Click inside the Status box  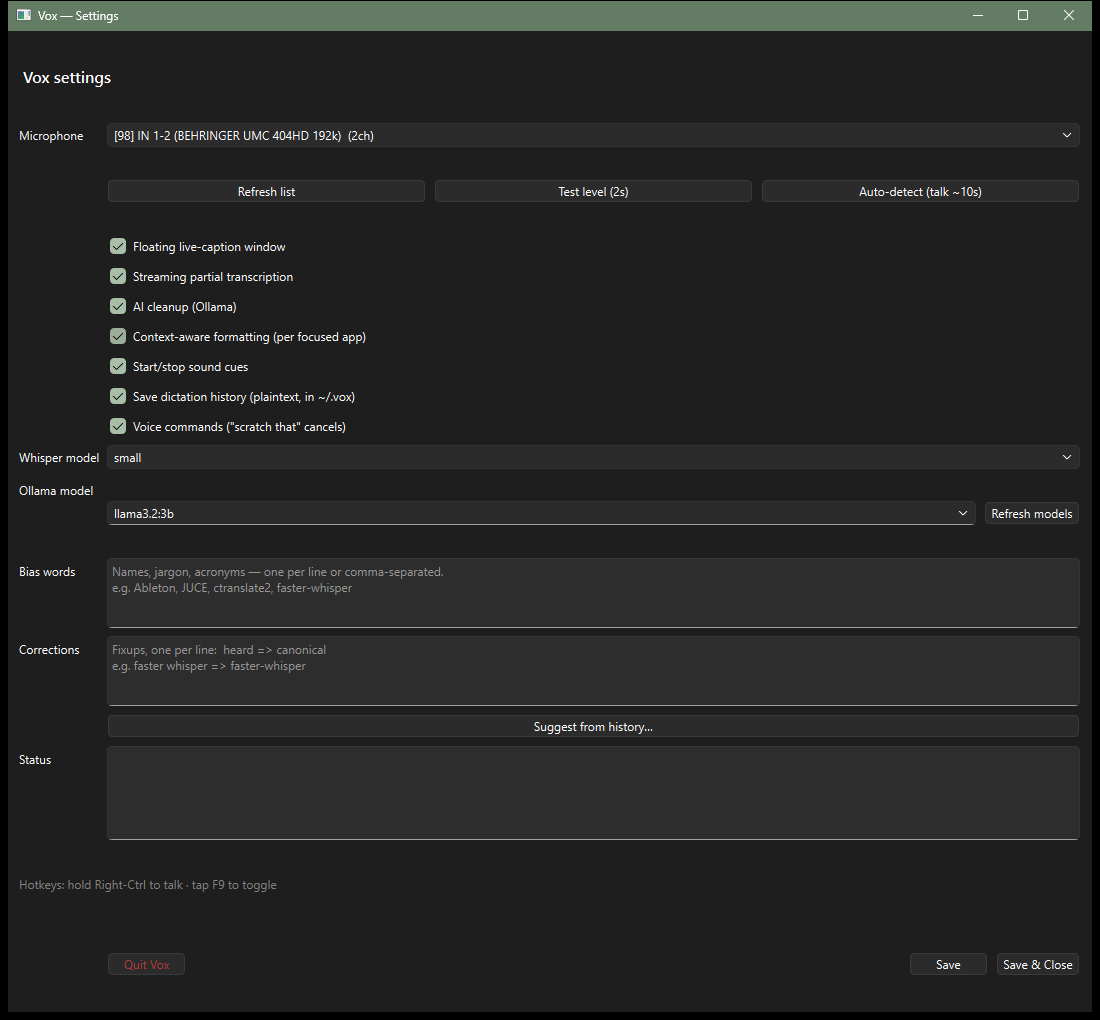point(593,793)
